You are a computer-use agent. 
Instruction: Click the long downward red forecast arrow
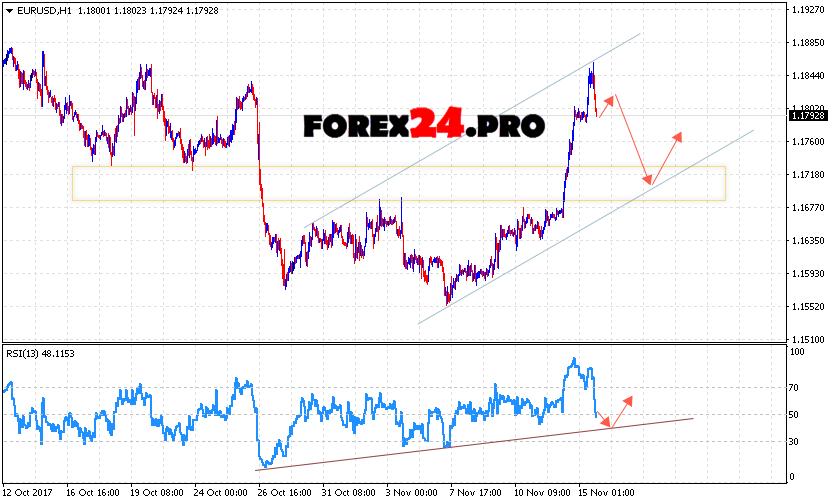(633, 140)
